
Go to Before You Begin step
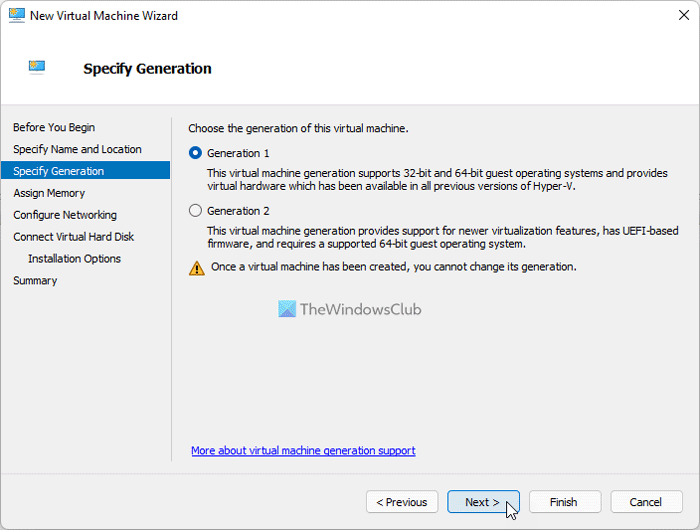click(54, 127)
